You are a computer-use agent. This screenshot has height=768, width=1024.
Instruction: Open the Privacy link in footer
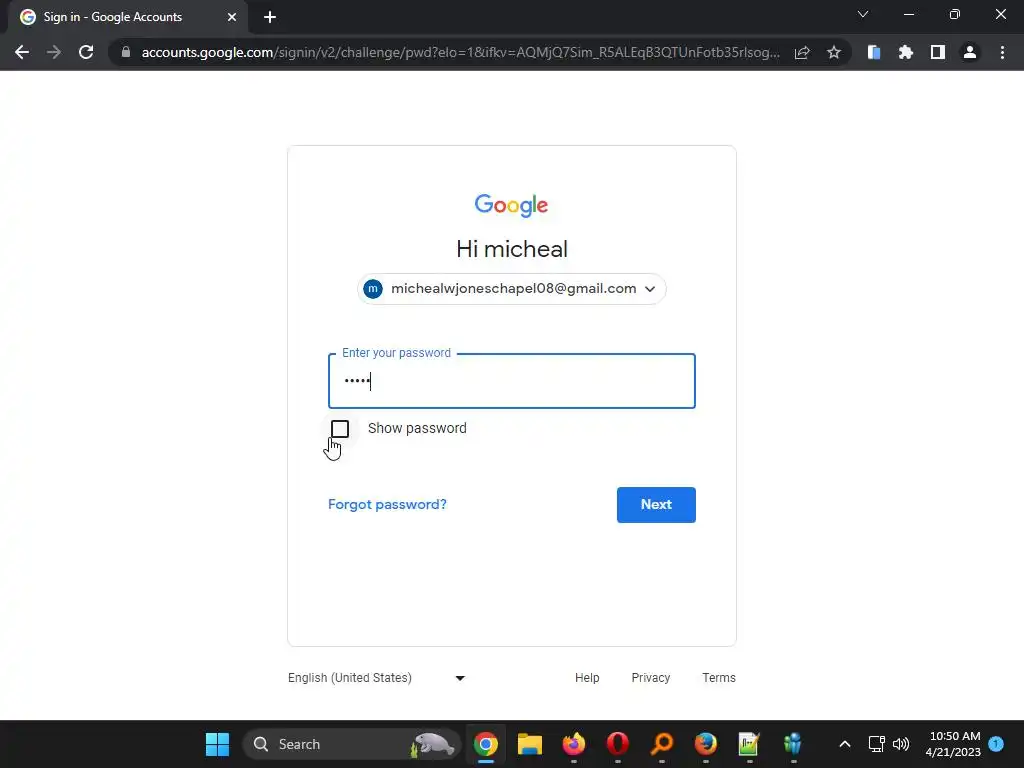[x=650, y=678]
